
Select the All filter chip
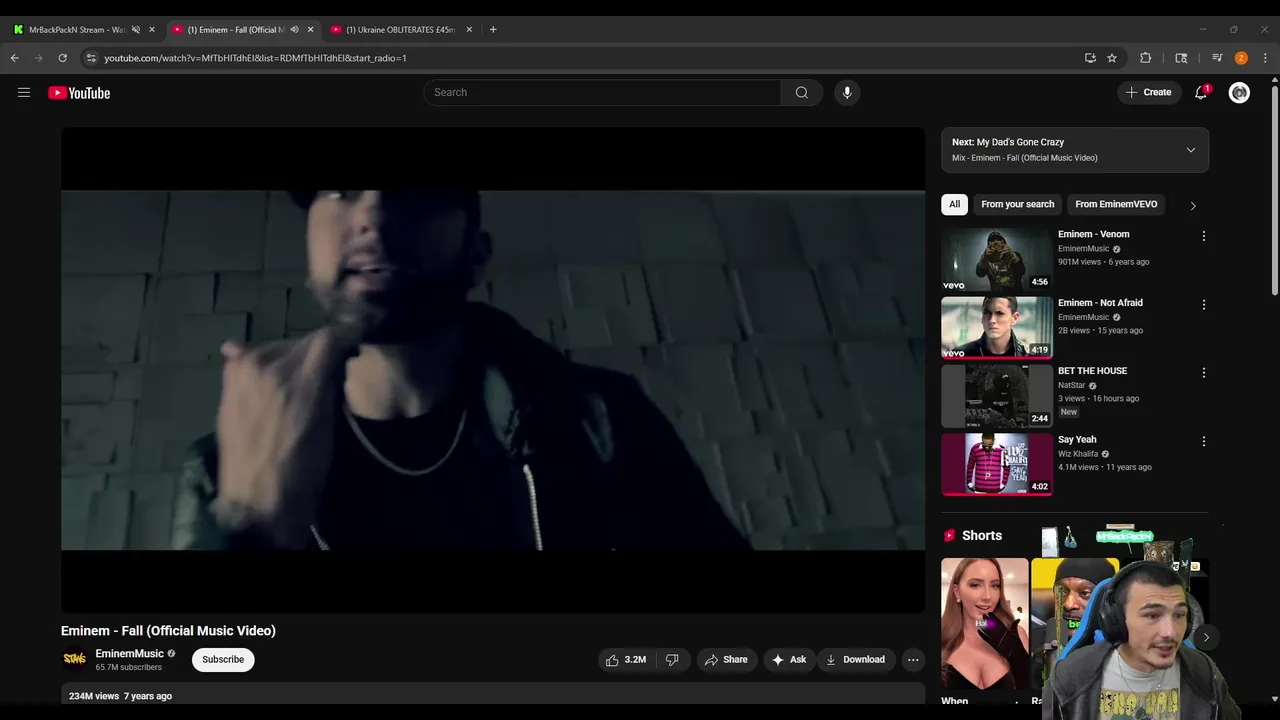[954, 204]
